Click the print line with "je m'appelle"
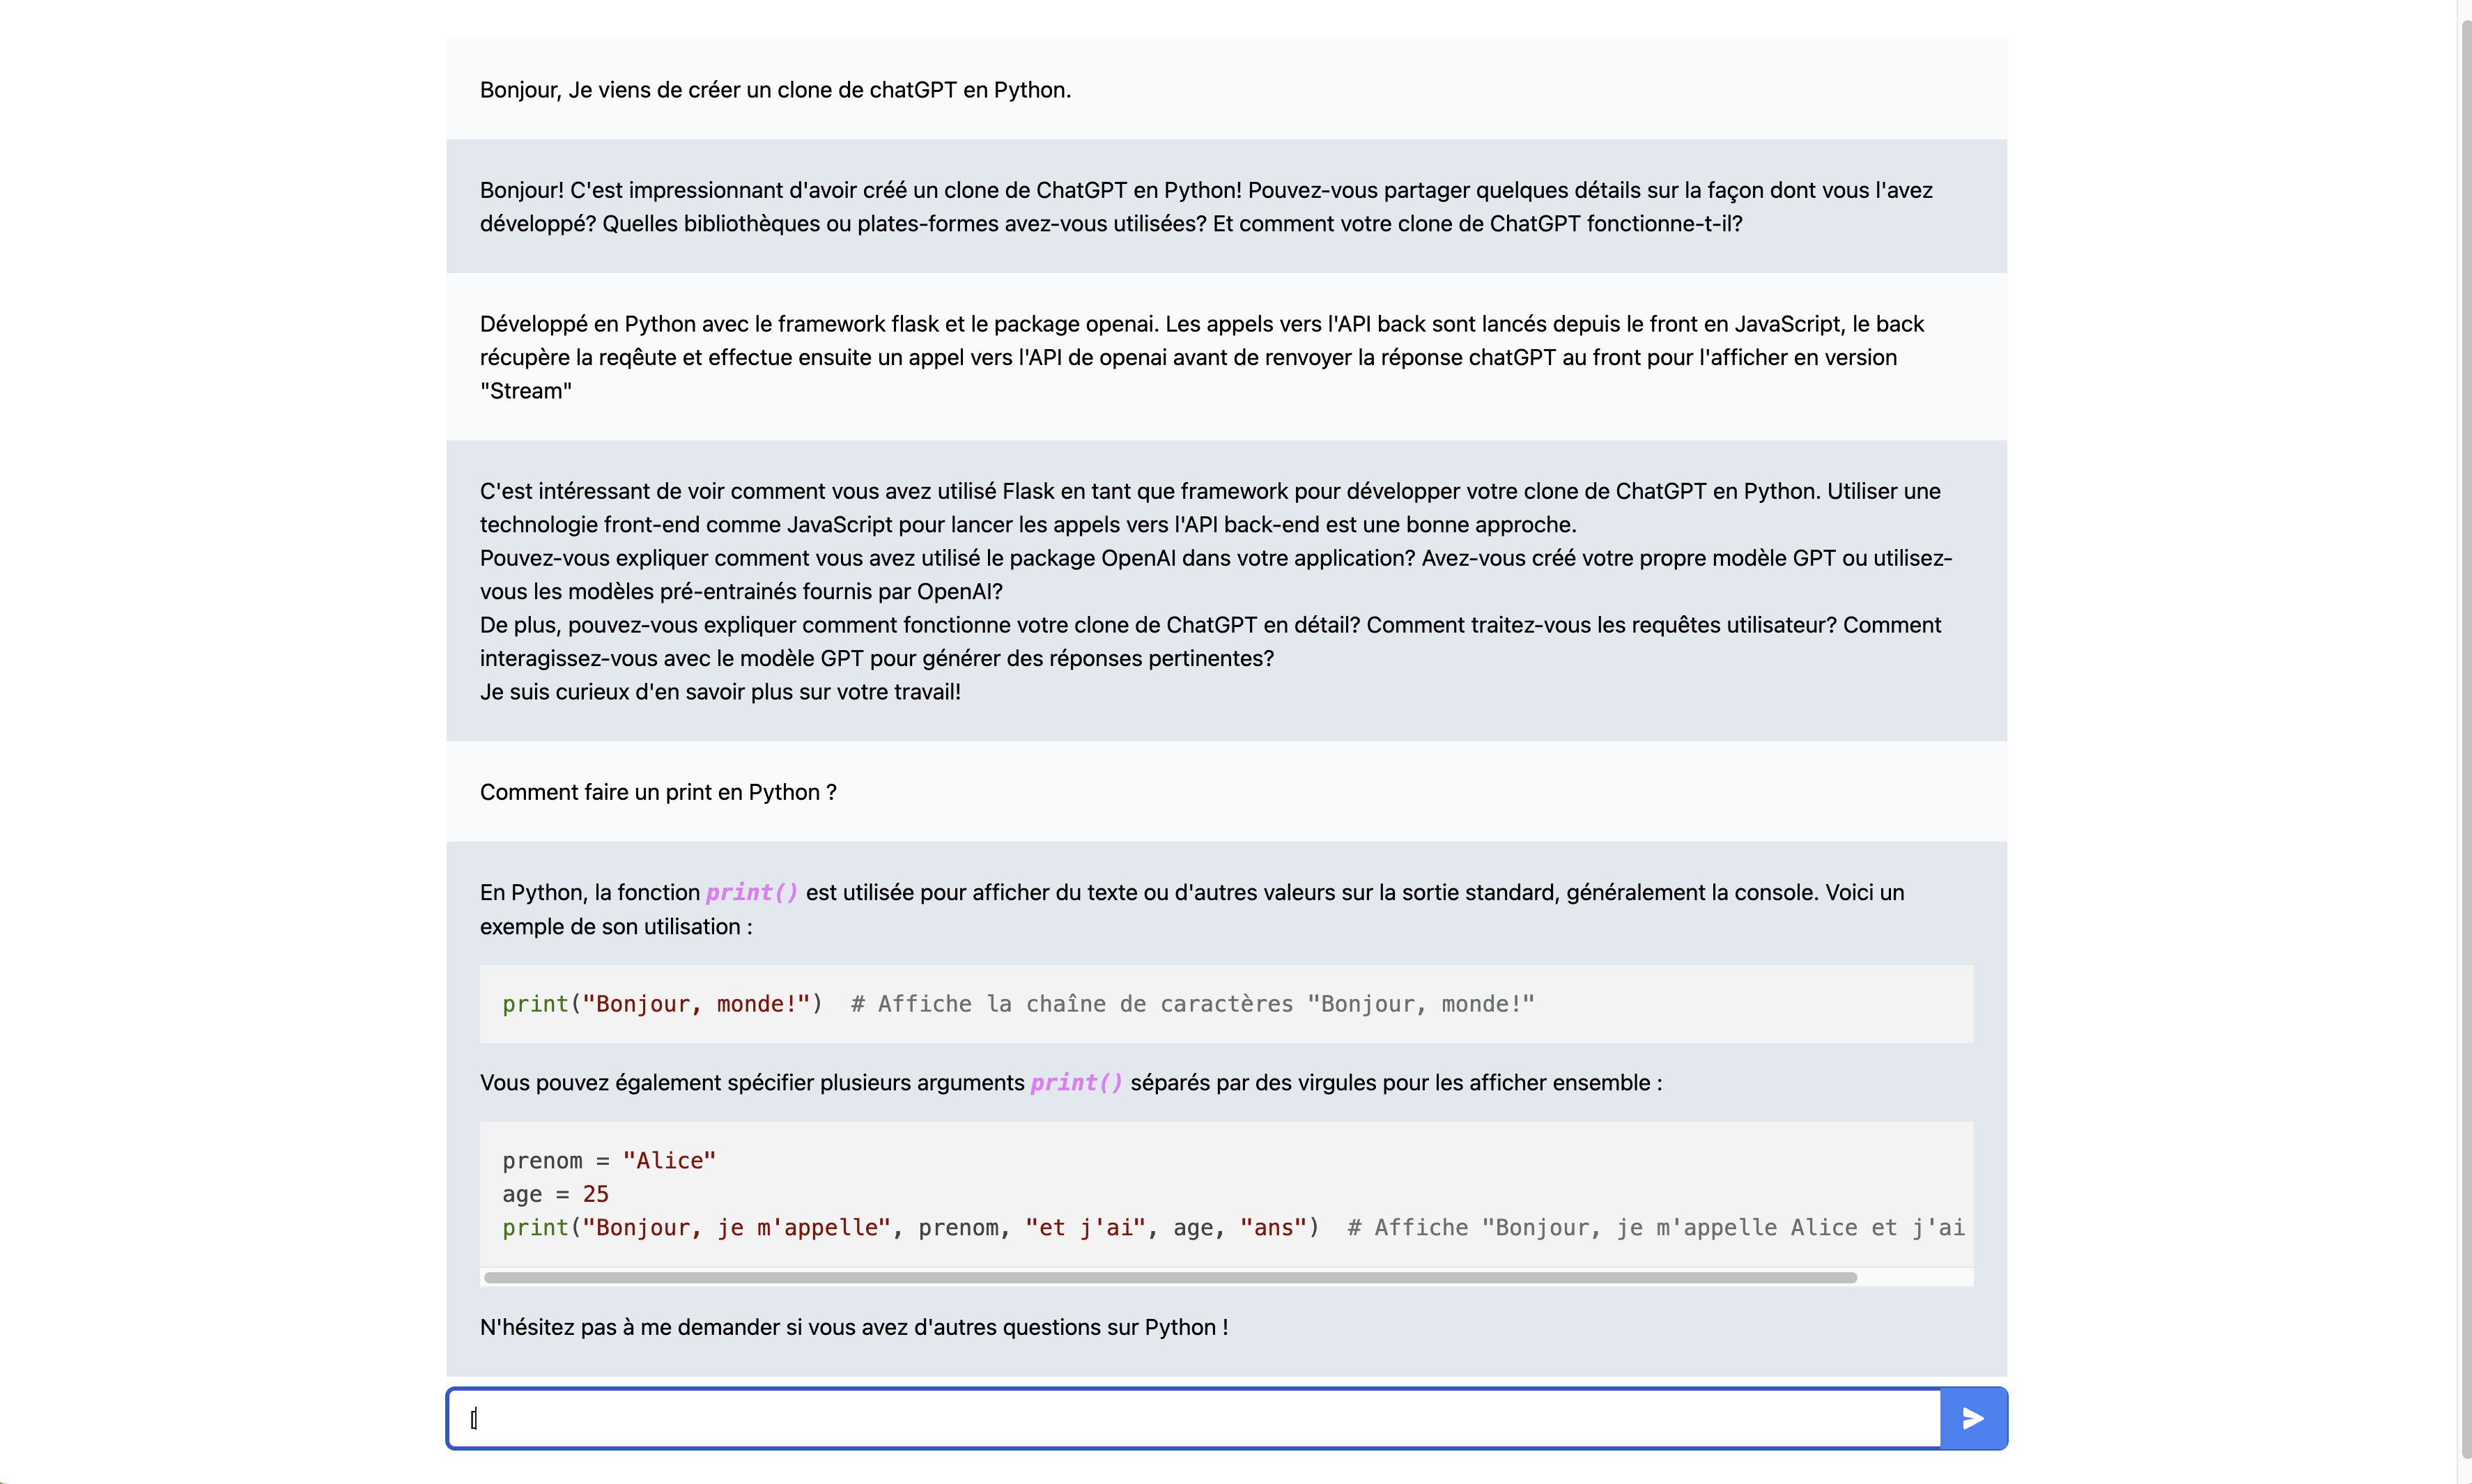 point(1233,1228)
